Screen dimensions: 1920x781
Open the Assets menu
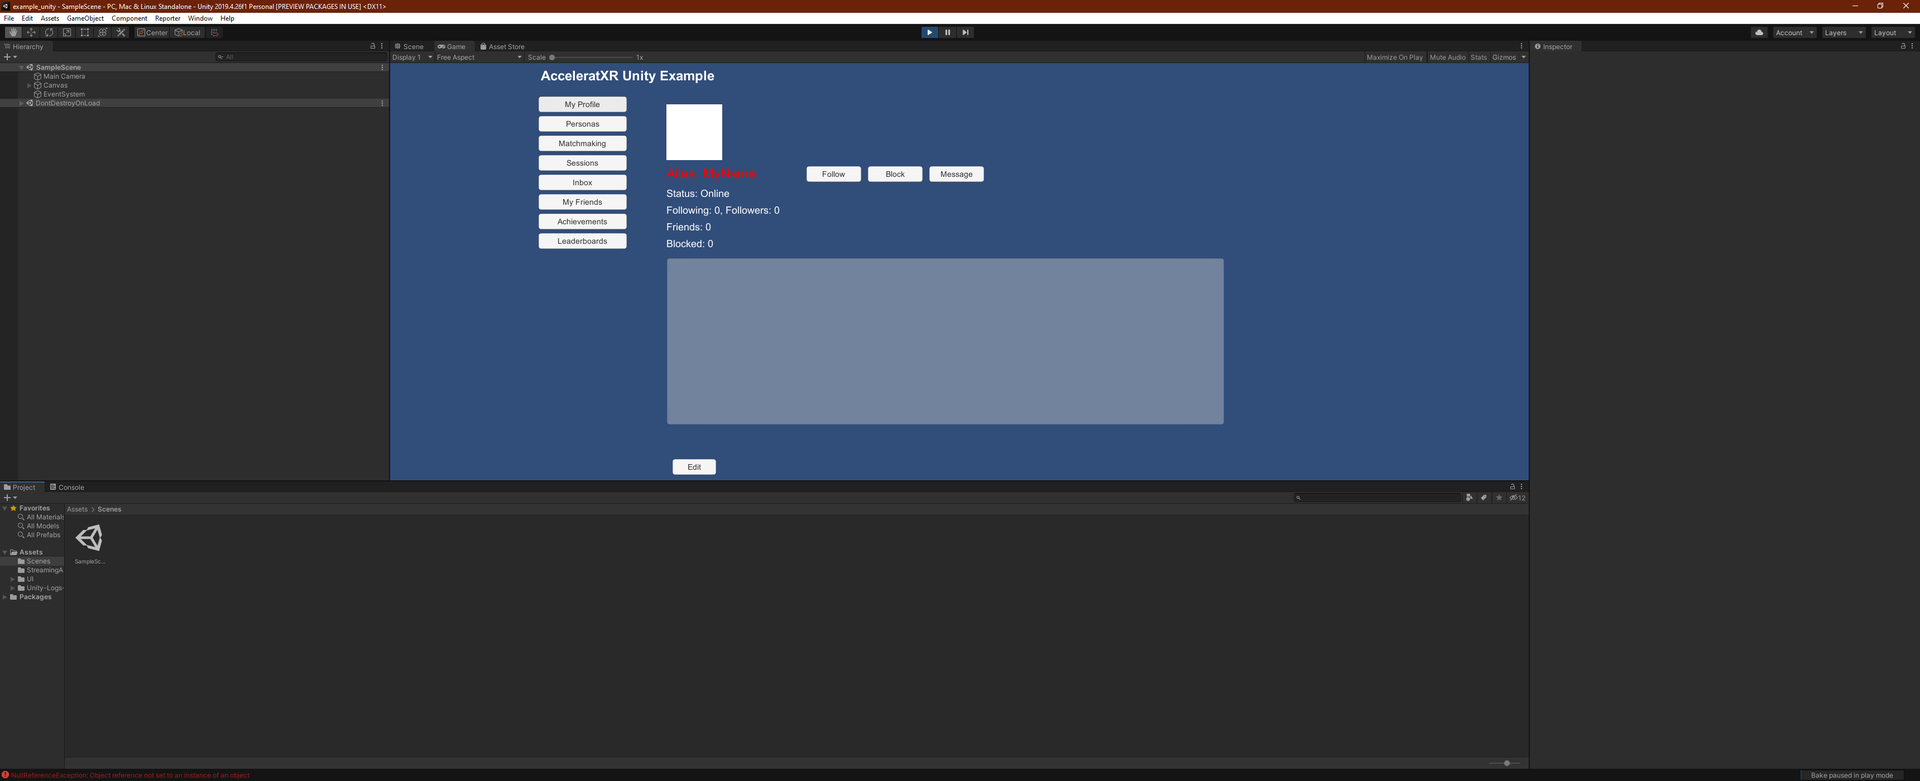click(49, 18)
